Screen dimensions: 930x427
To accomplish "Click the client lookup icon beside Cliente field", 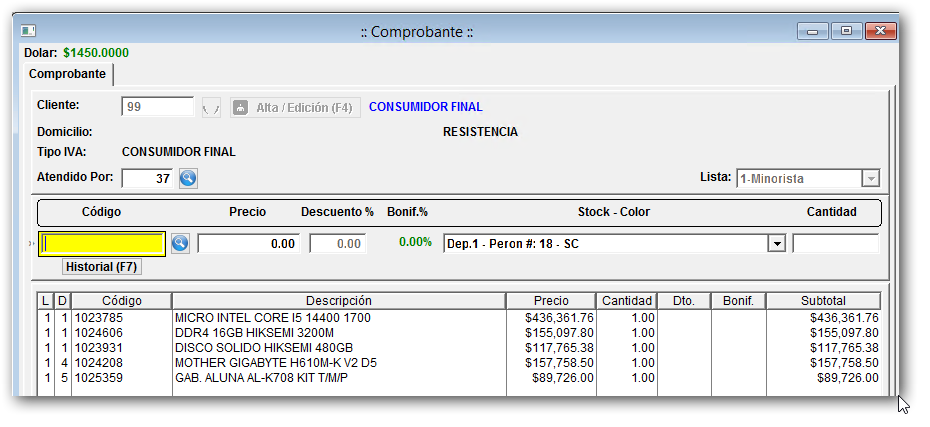I will pyautogui.click(x=211, y=107).
